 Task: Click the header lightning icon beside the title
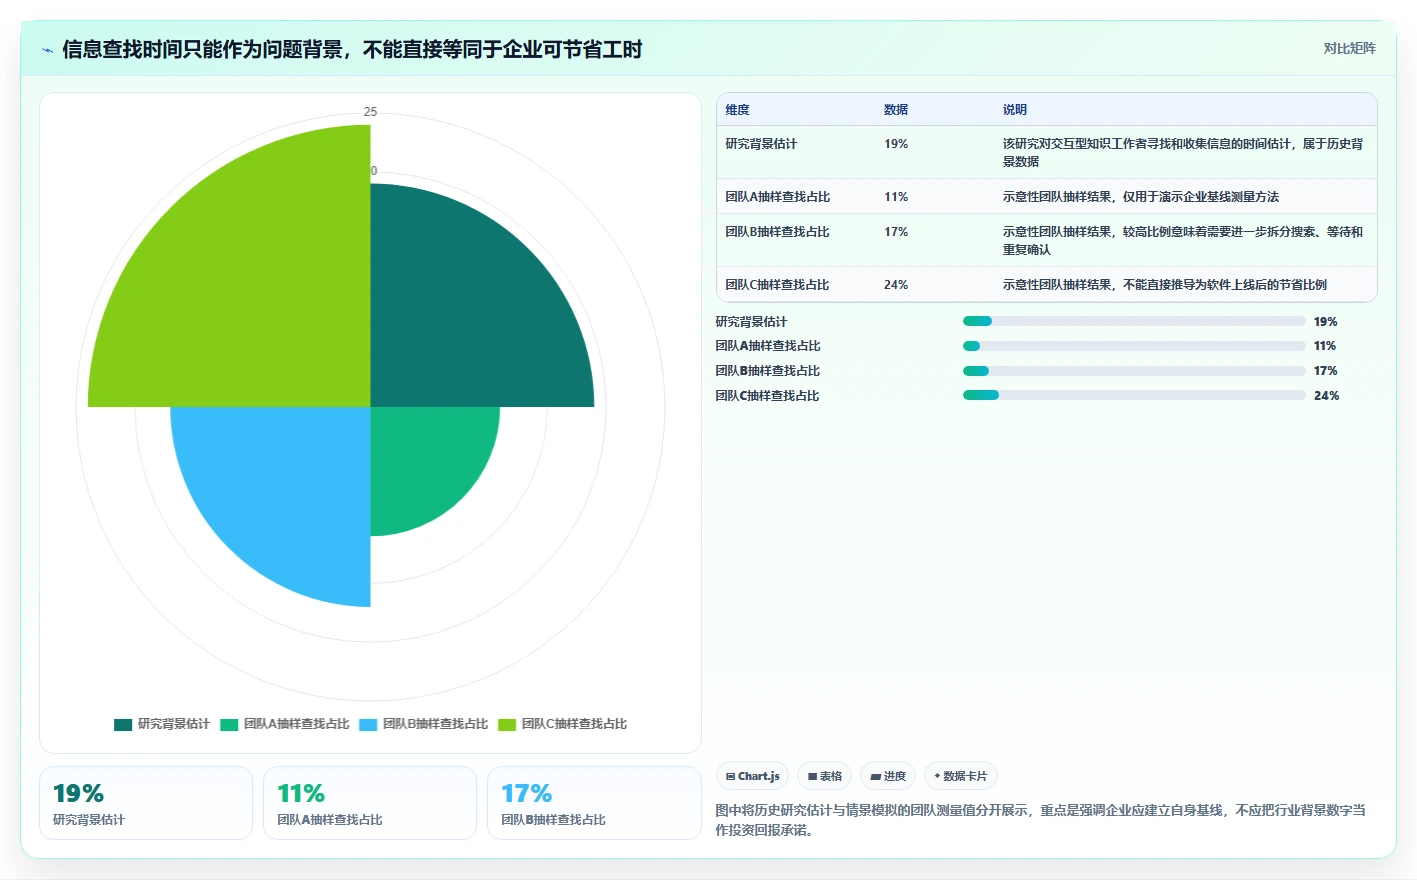point(47,50)
